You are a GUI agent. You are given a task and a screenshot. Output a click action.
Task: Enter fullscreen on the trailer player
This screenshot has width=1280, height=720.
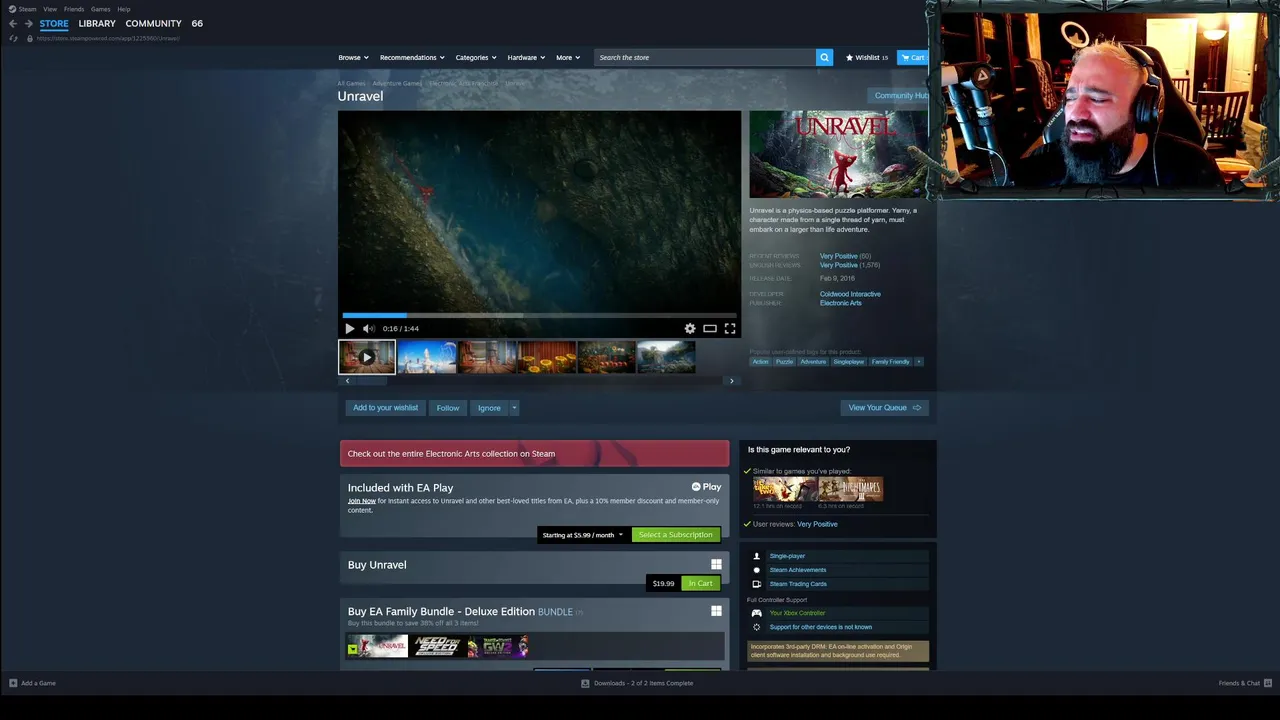[730, 328]
